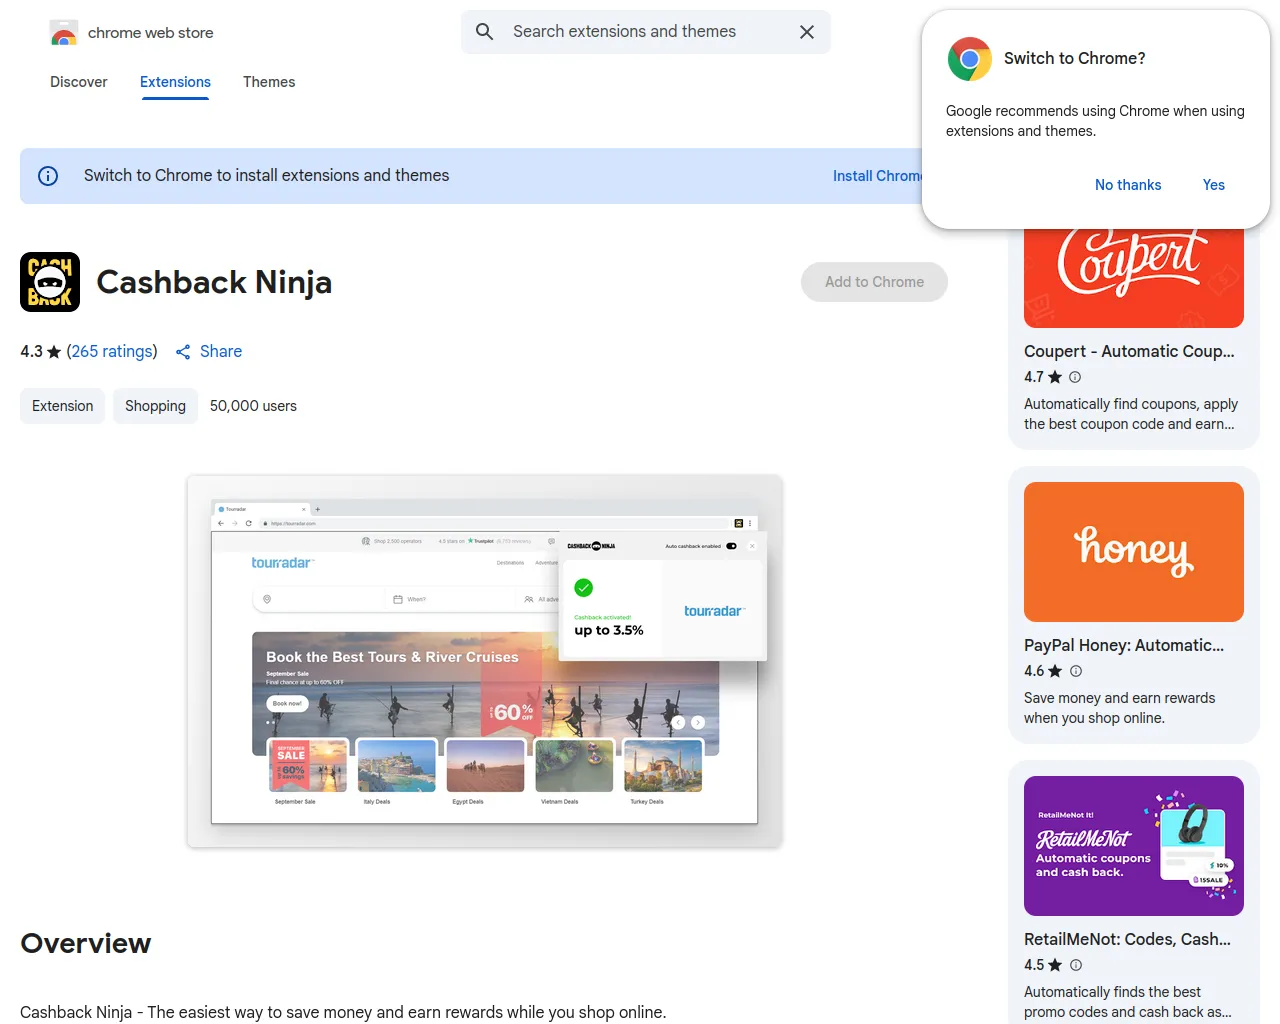Screen dimensions: 1280x1024
Task: Select the Shopping category chip
Action: point(155,406)
